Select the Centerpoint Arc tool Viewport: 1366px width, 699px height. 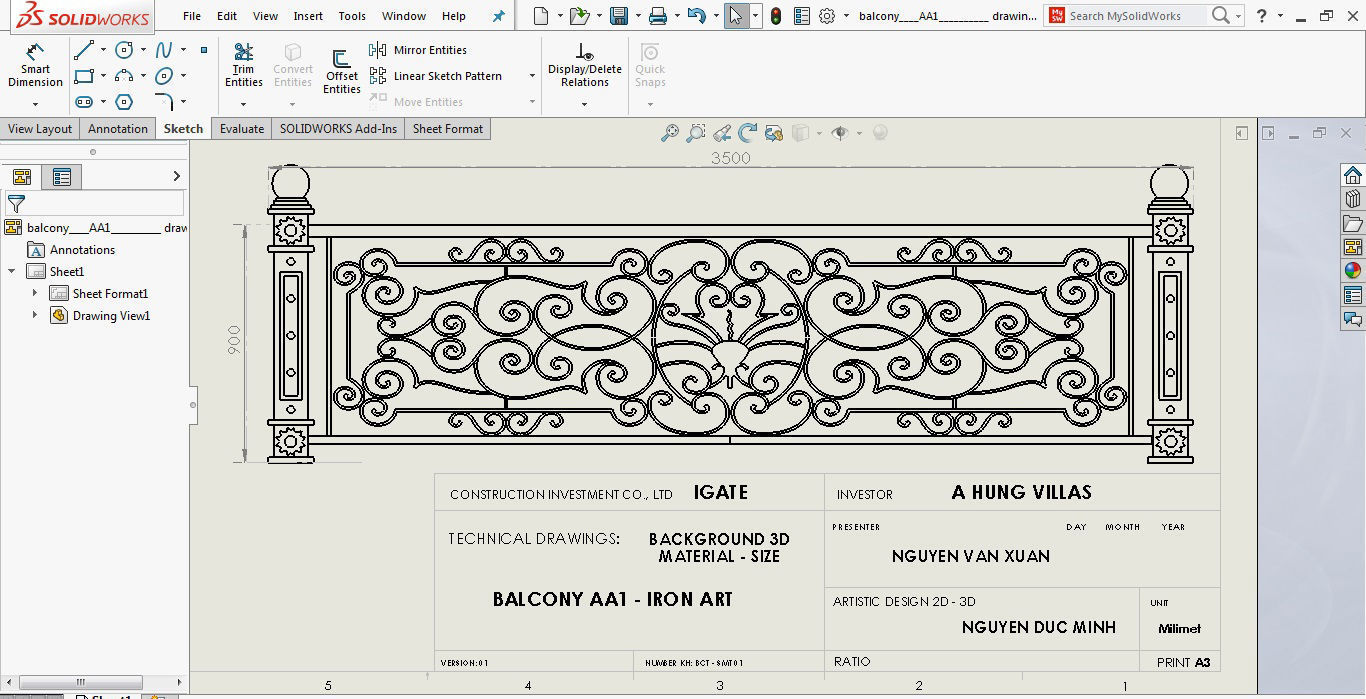click(x=124, y=76)
